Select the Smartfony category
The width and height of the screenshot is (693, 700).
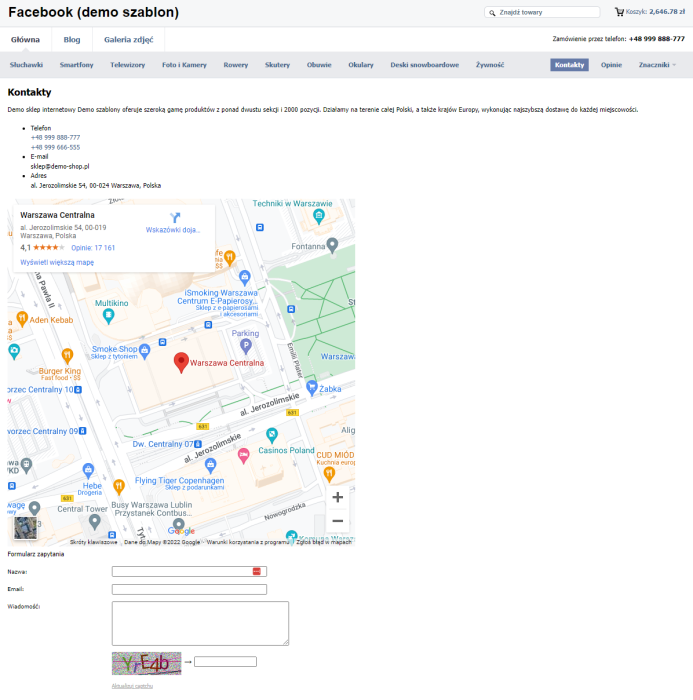click(x=77, y=64)
